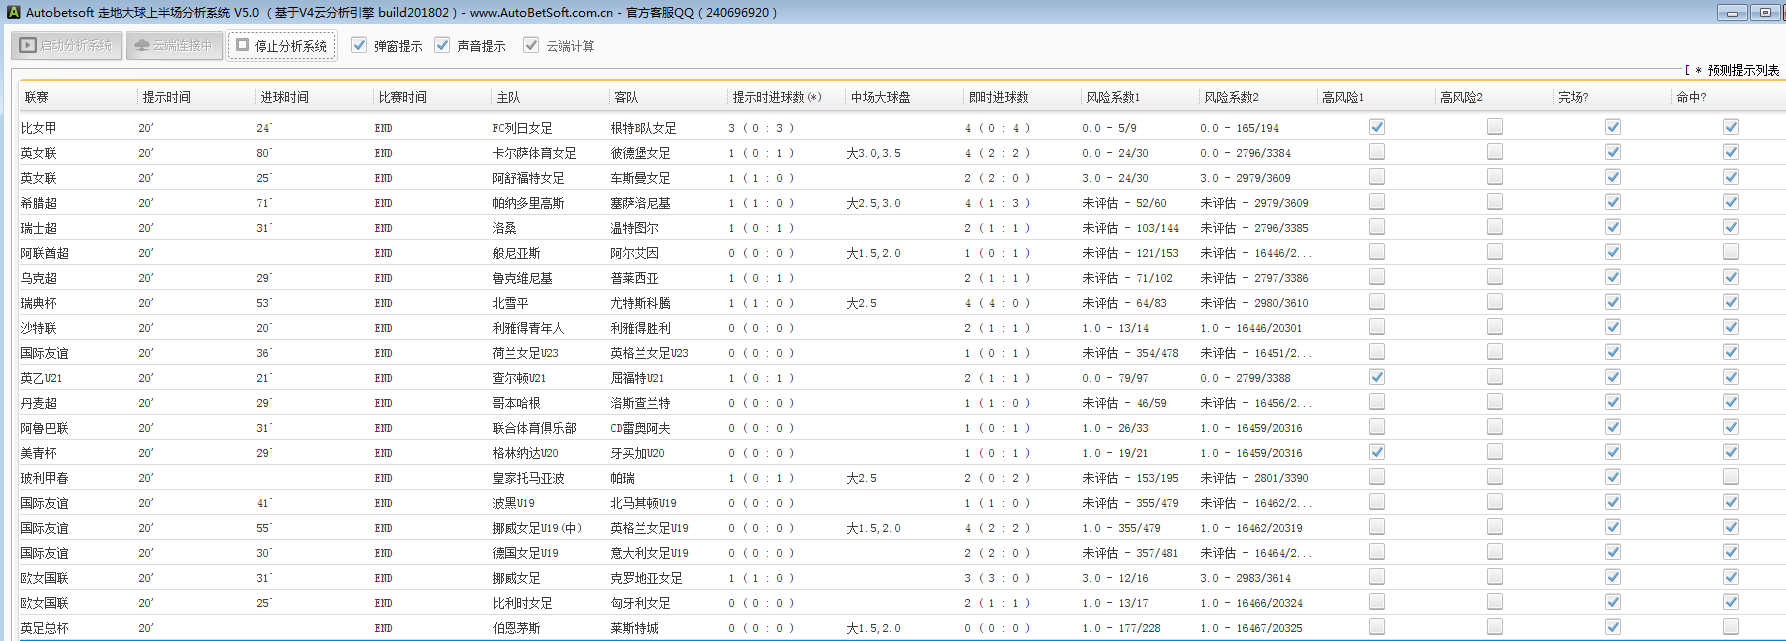Tick 高风险2 checkbox in the 希腊超 row
The image size is (1786, 641).
tap(1495, 202)
